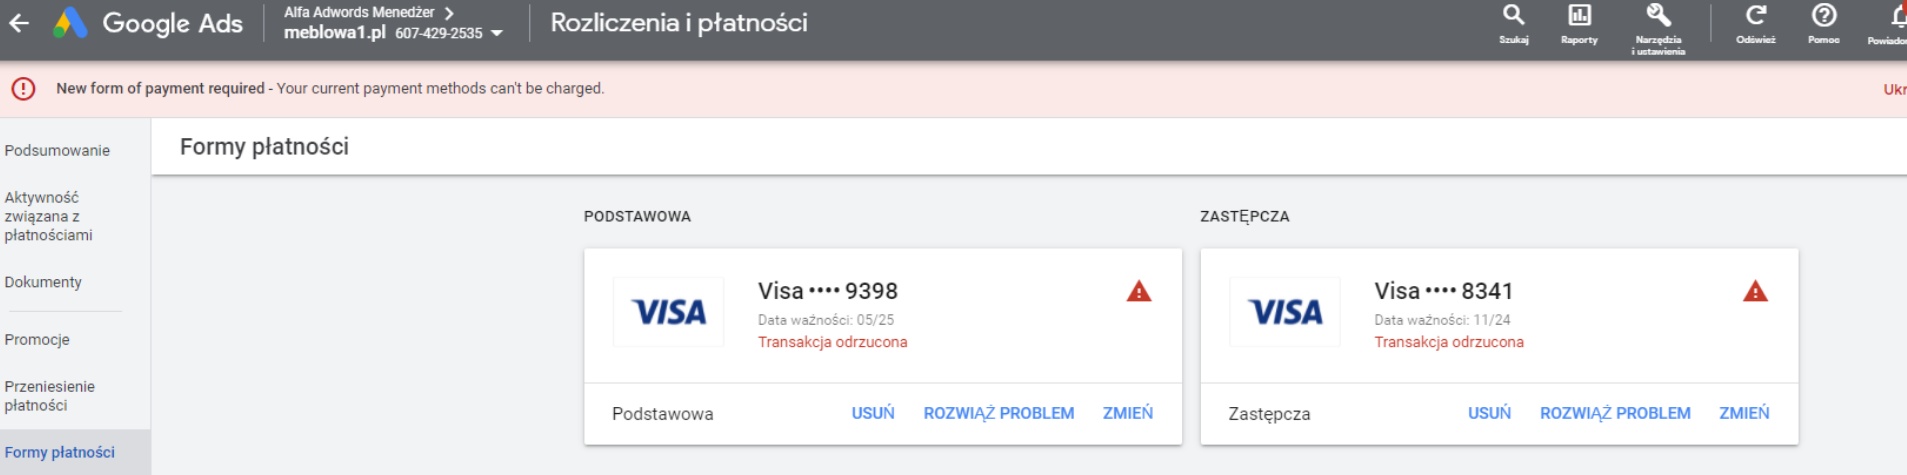Click ZMIEŃ on the primary card
This screenshot has height=475, width=1907.
(x=1127, y=413)
